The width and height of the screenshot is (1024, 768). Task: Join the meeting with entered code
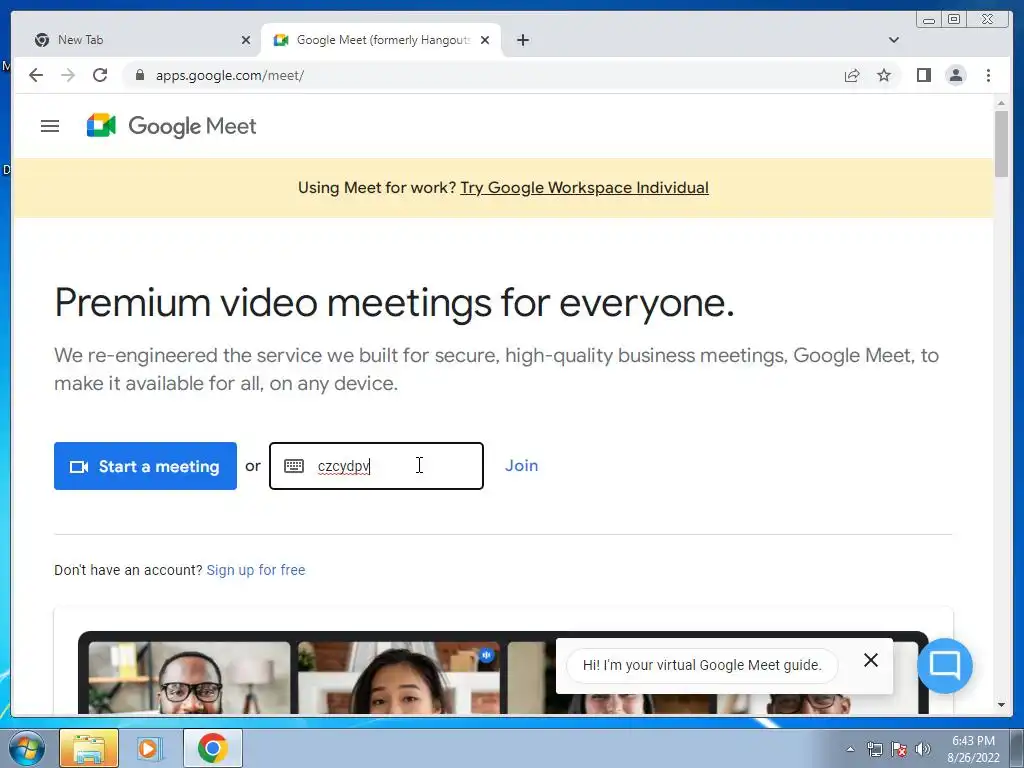pos(521,466)
